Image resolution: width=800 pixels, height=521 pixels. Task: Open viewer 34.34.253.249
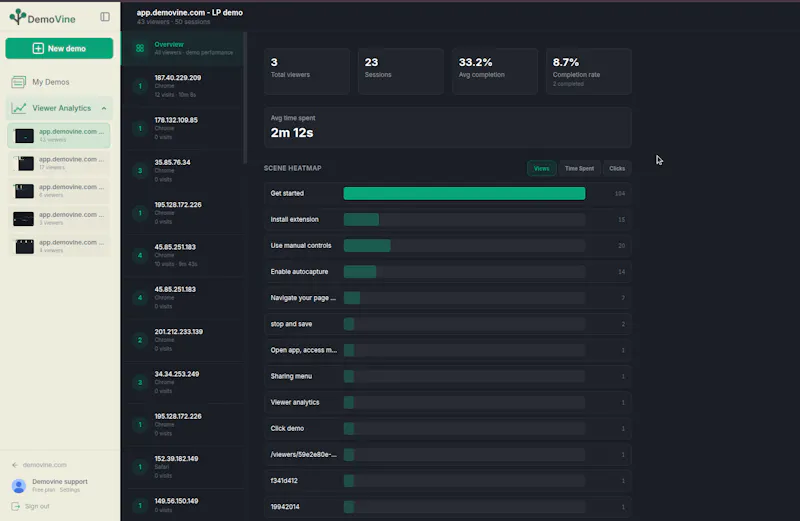click(x=184, y=383)
